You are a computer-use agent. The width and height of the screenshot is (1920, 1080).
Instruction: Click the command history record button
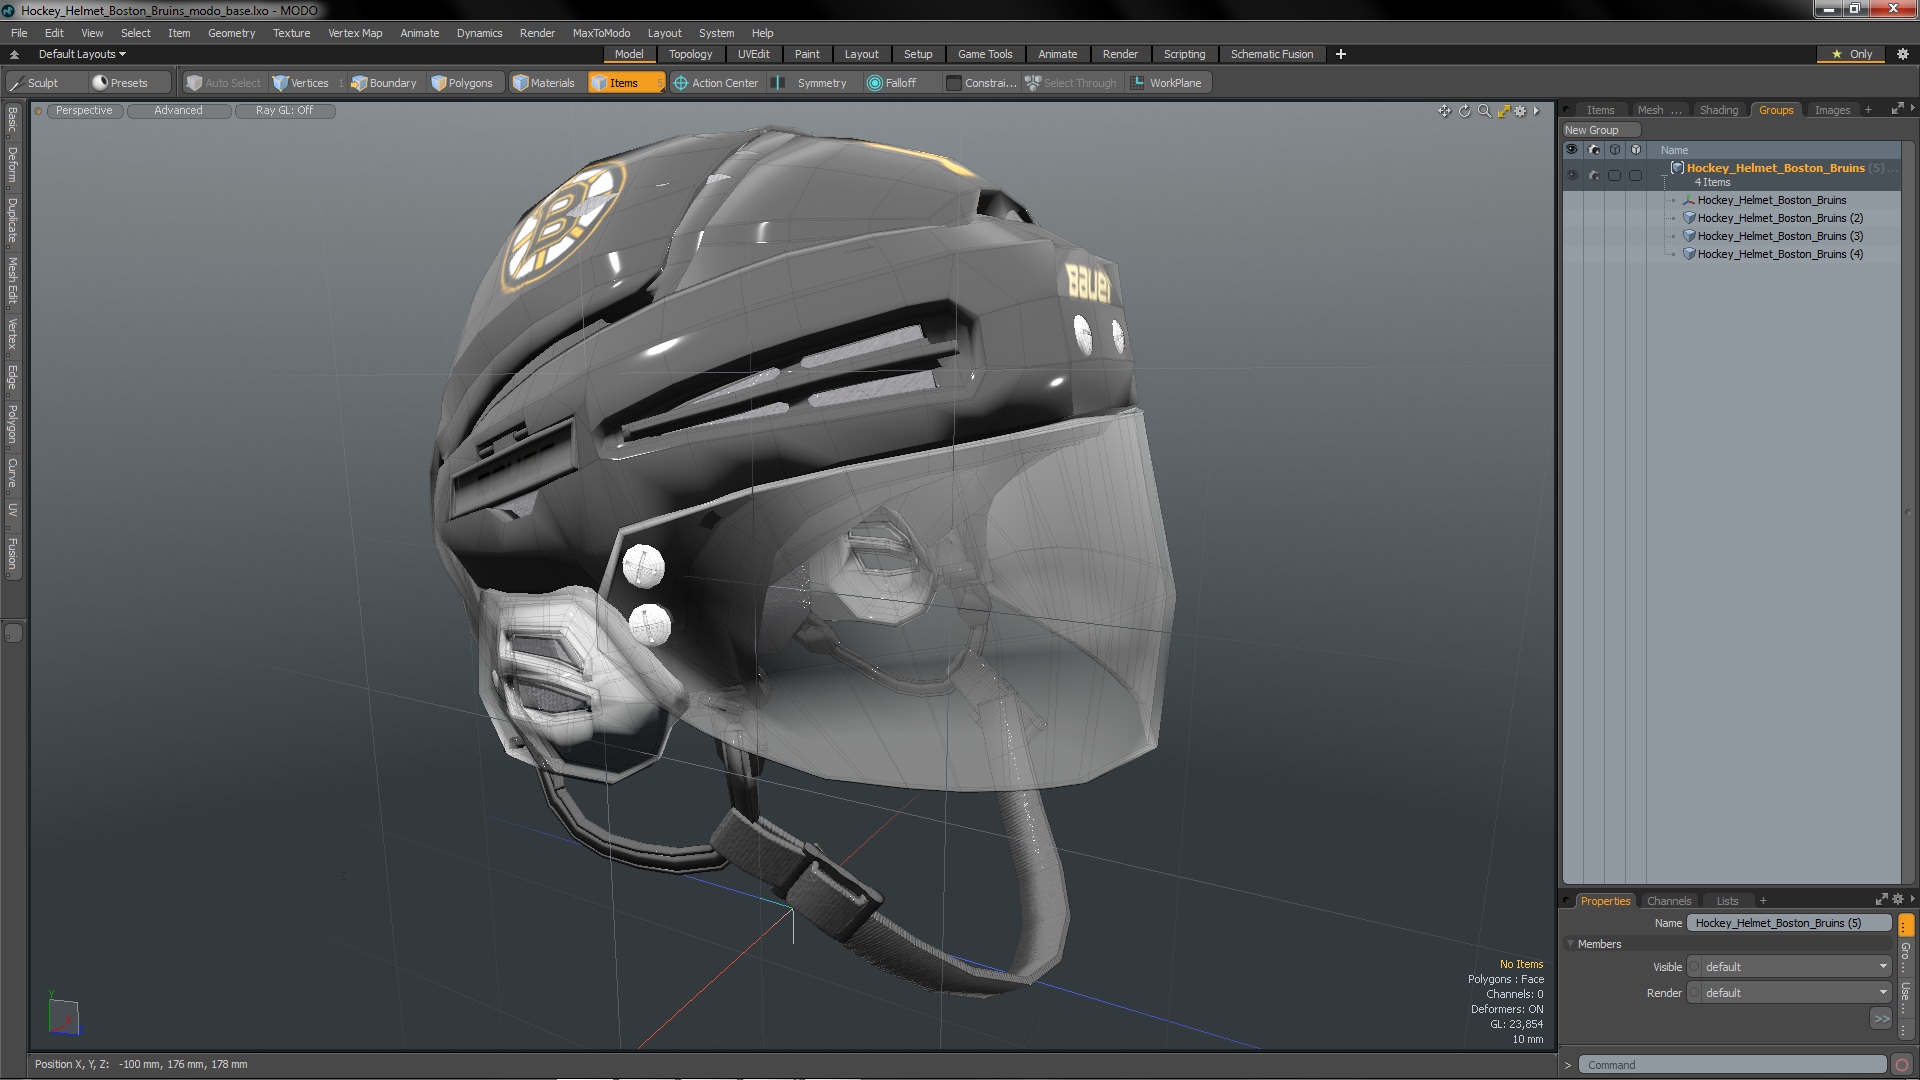point(1902,1065)
